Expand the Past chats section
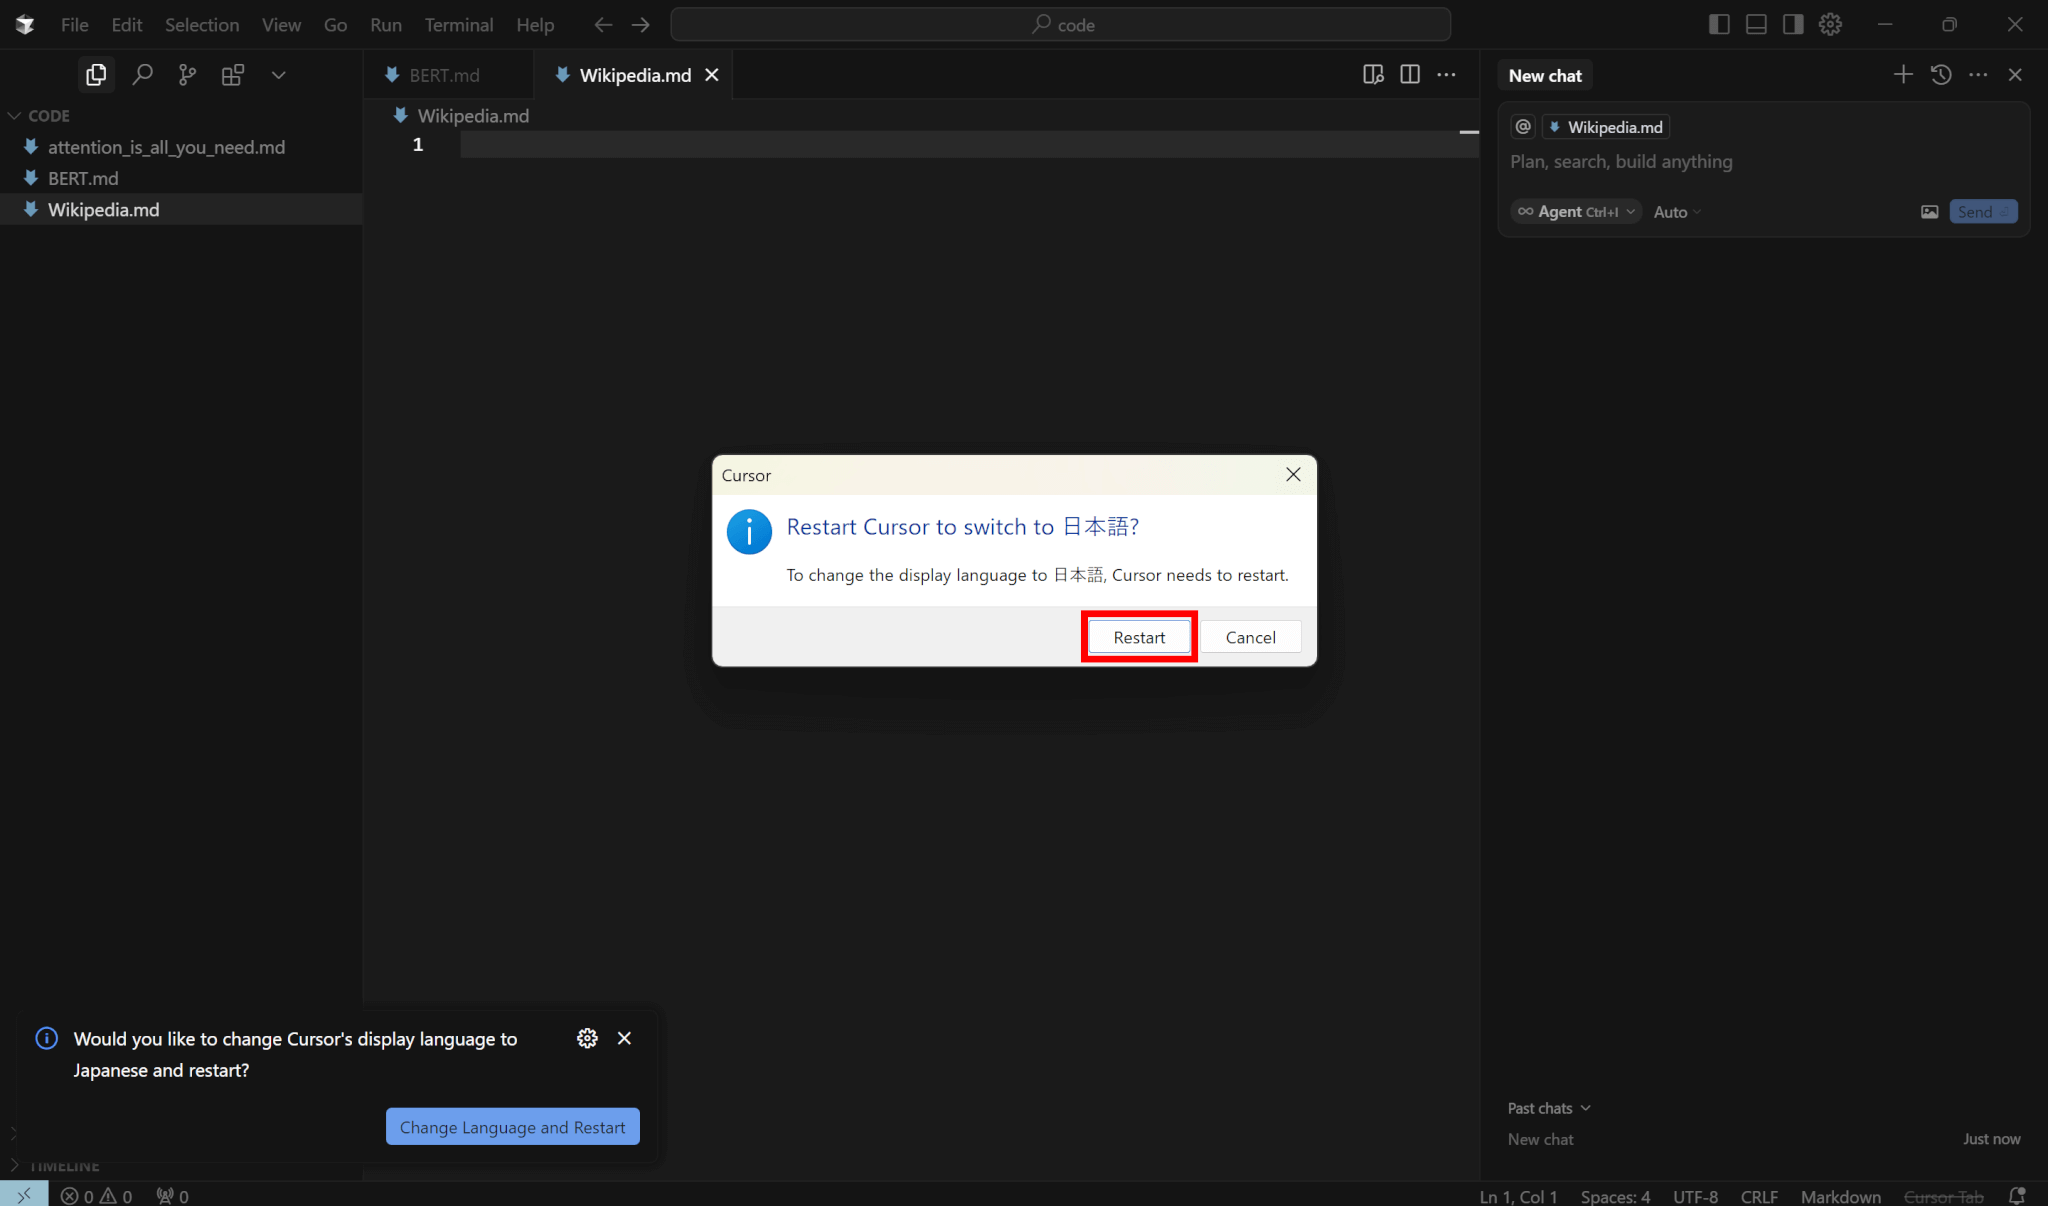Viewport: 2048px width, 1206px height. (1548, 1108)
